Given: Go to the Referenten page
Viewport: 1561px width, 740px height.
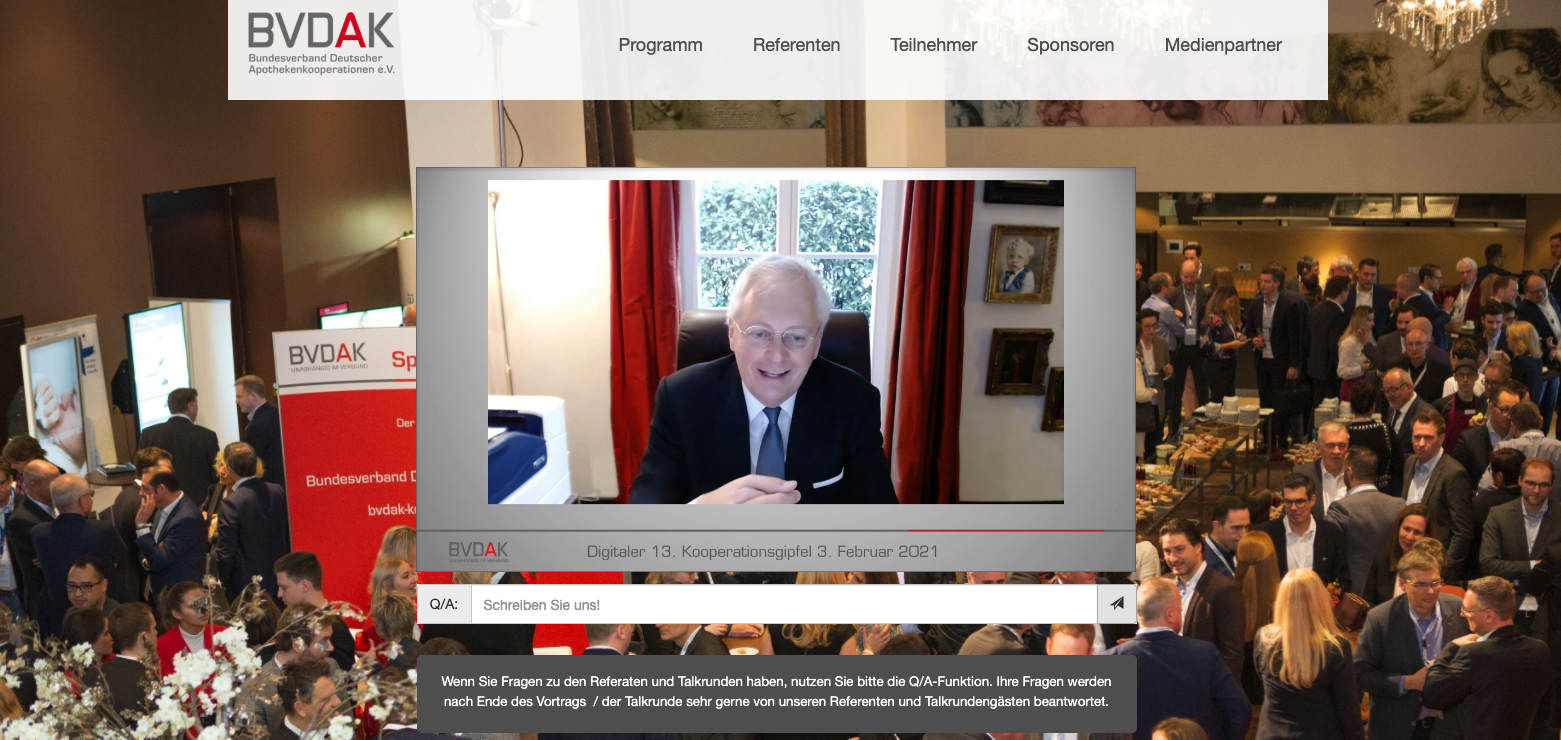Looking at the screenshot, I should click(x=796, y=45).
